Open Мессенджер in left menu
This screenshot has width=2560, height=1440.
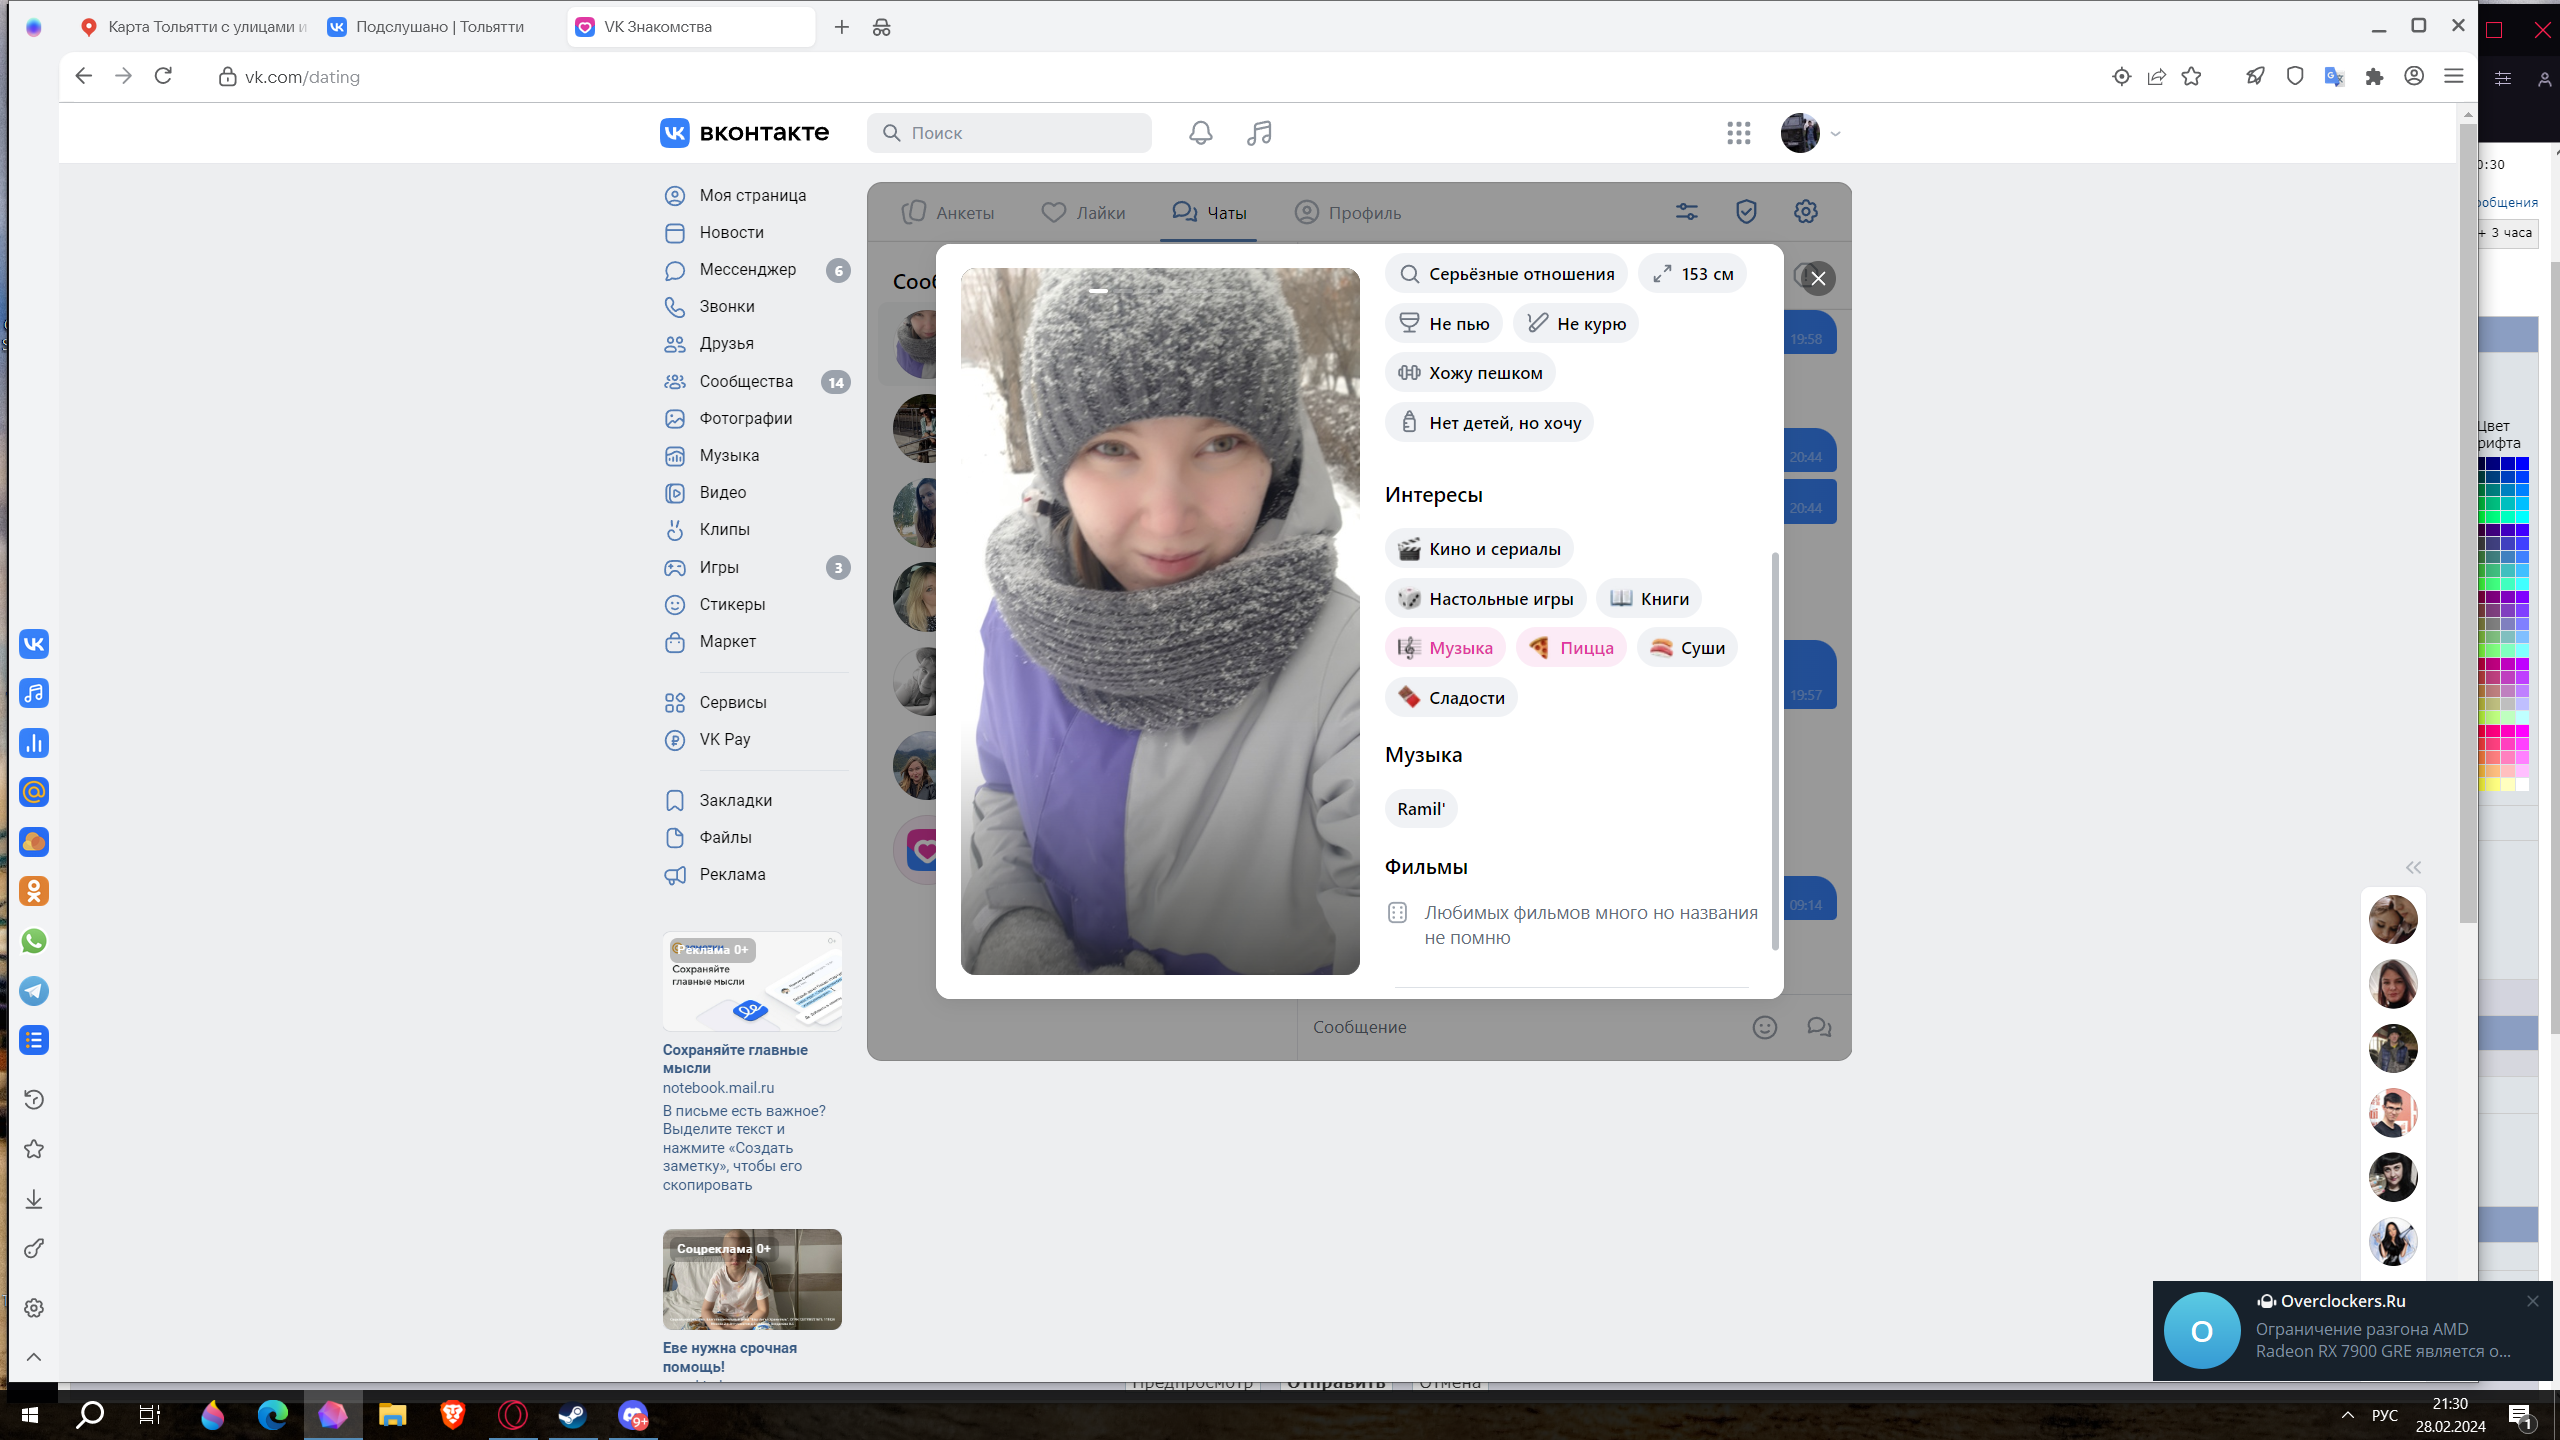pyautogui.click(x=747, y=270)
